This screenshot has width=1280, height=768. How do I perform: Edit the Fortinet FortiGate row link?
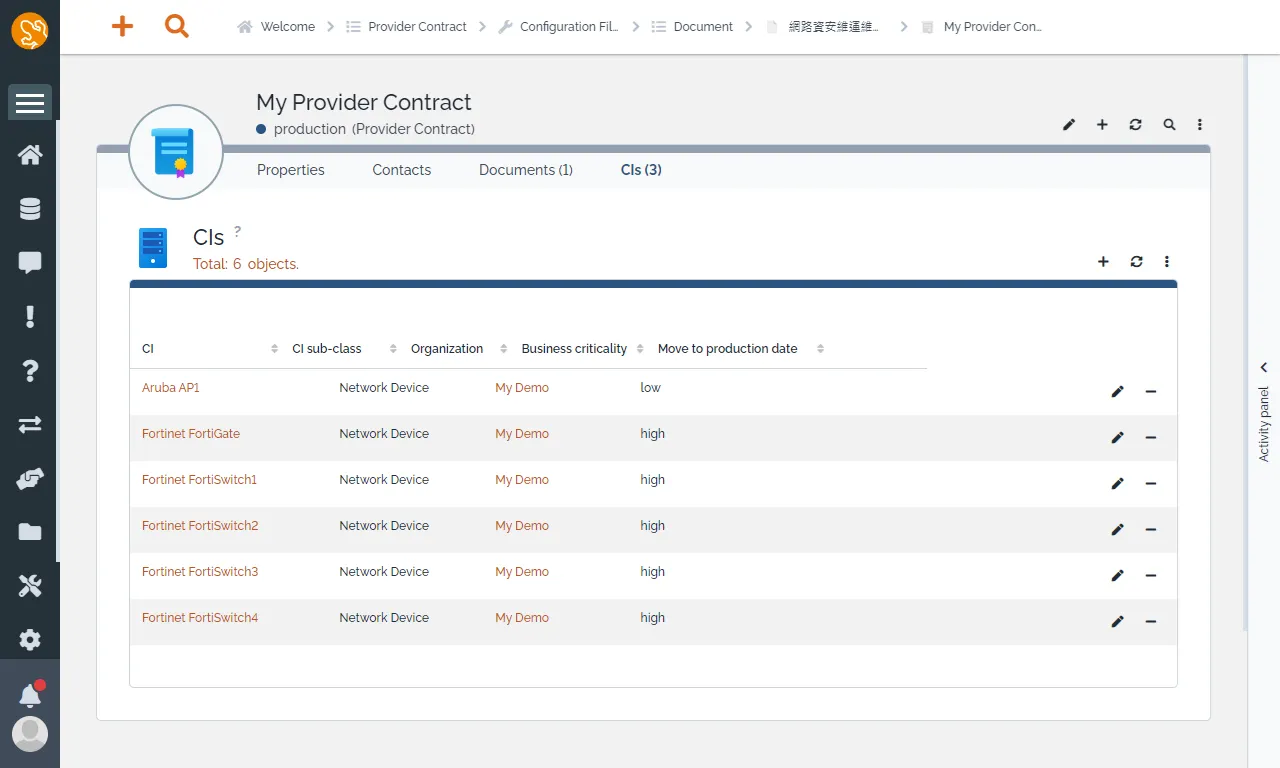(1117, 438)
